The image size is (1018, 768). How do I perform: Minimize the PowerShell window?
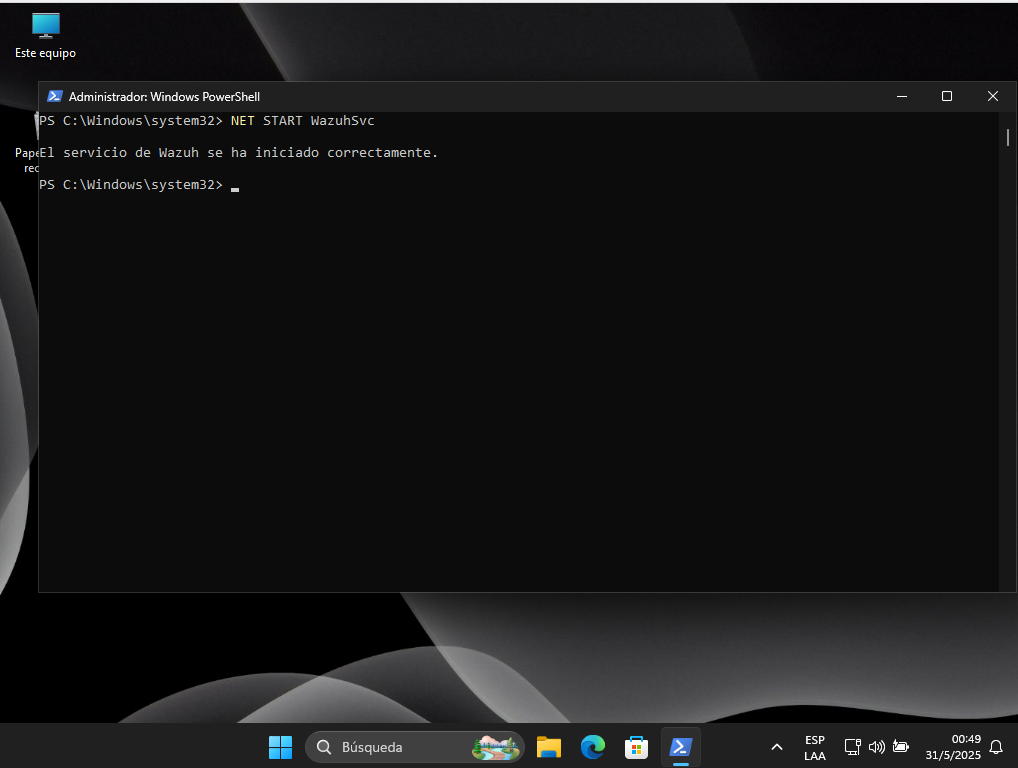point(901,97)
